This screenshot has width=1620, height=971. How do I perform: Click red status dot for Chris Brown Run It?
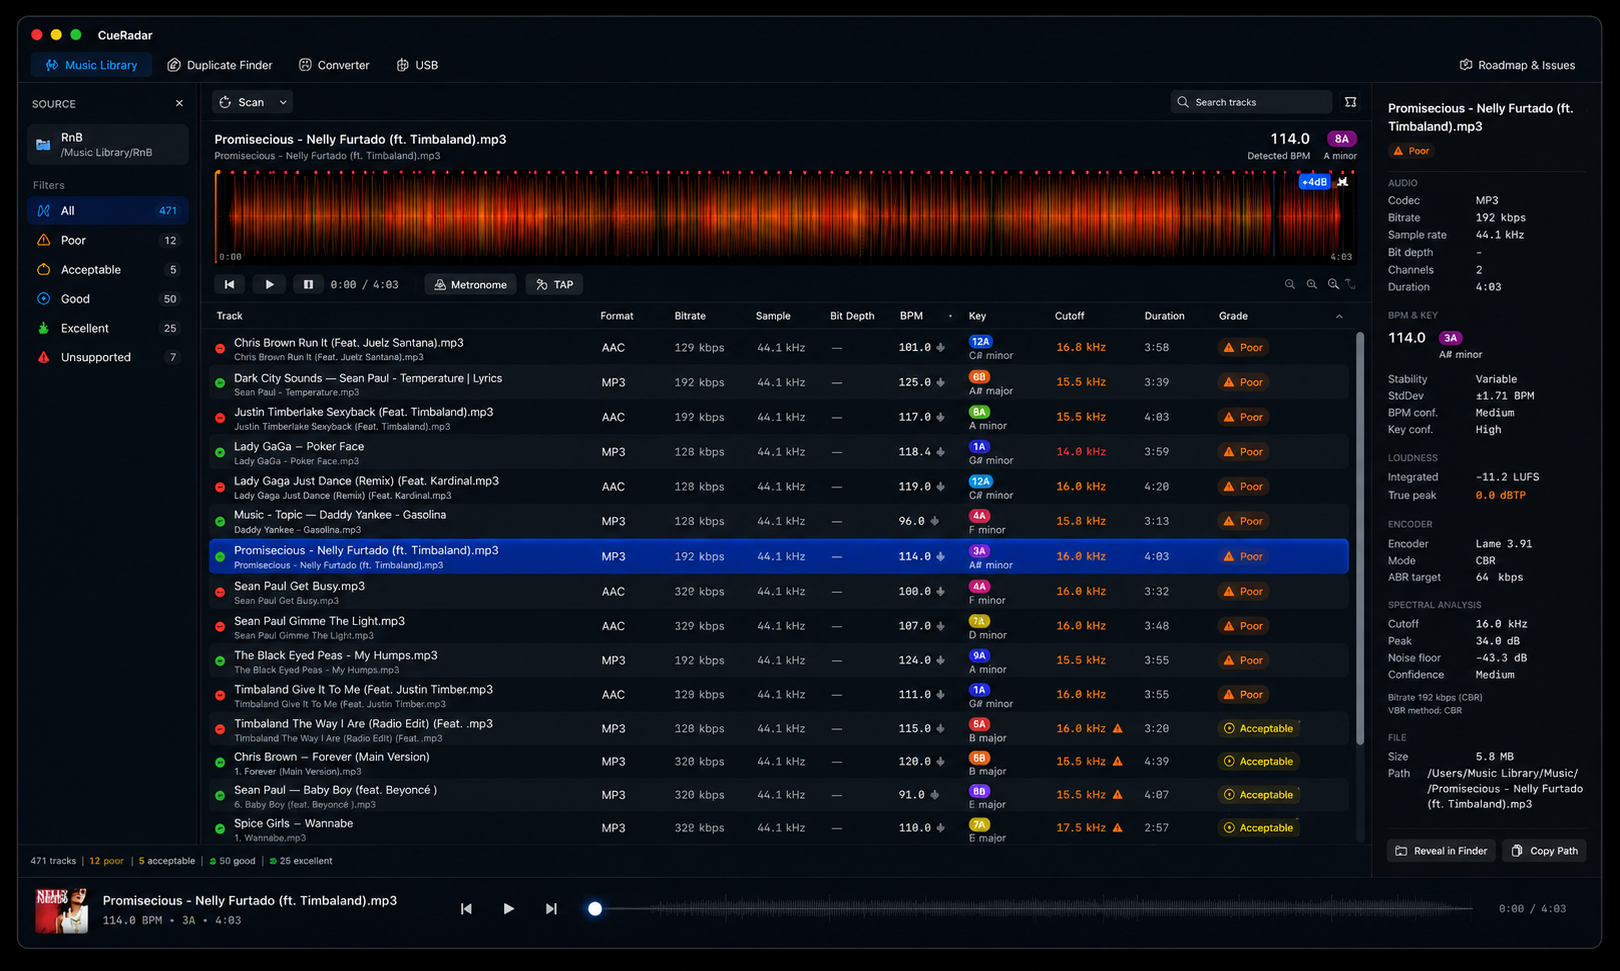[220, 349]
